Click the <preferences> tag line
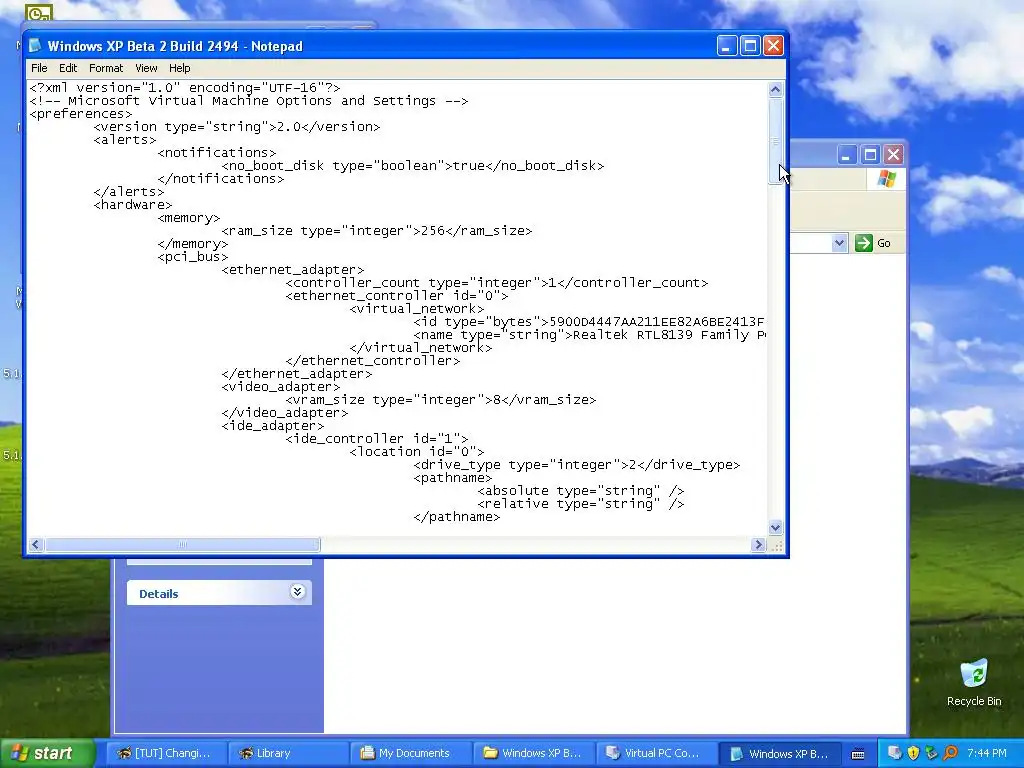1024x768 pixels. 81,114
